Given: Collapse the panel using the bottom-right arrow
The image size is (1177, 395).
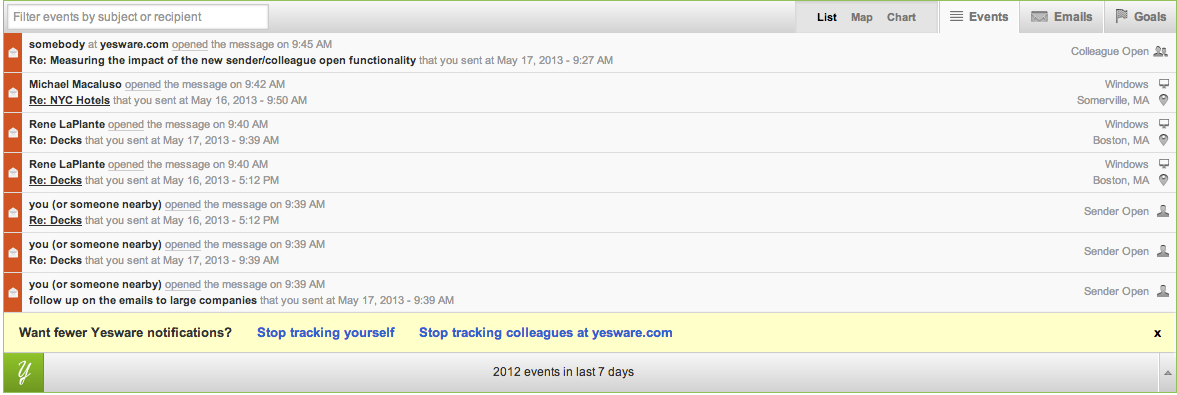Looking at the screenshot, I should 1168,372.
